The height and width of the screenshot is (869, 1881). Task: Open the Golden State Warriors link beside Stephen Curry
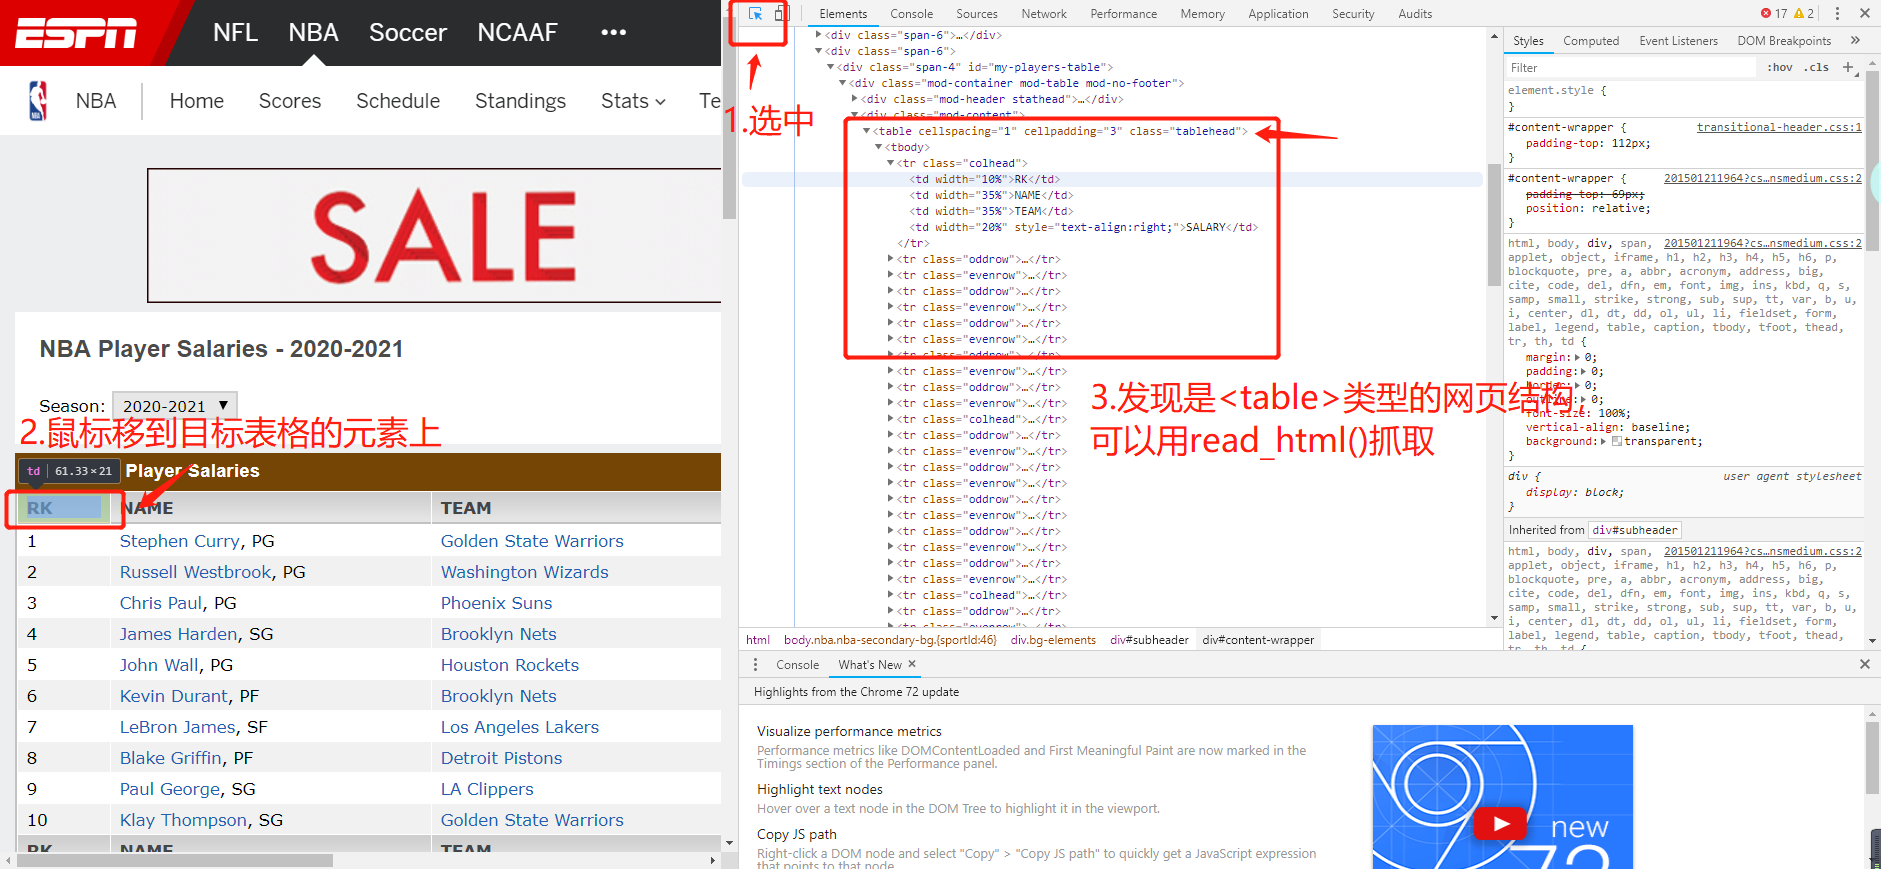[x=532, y=541]
